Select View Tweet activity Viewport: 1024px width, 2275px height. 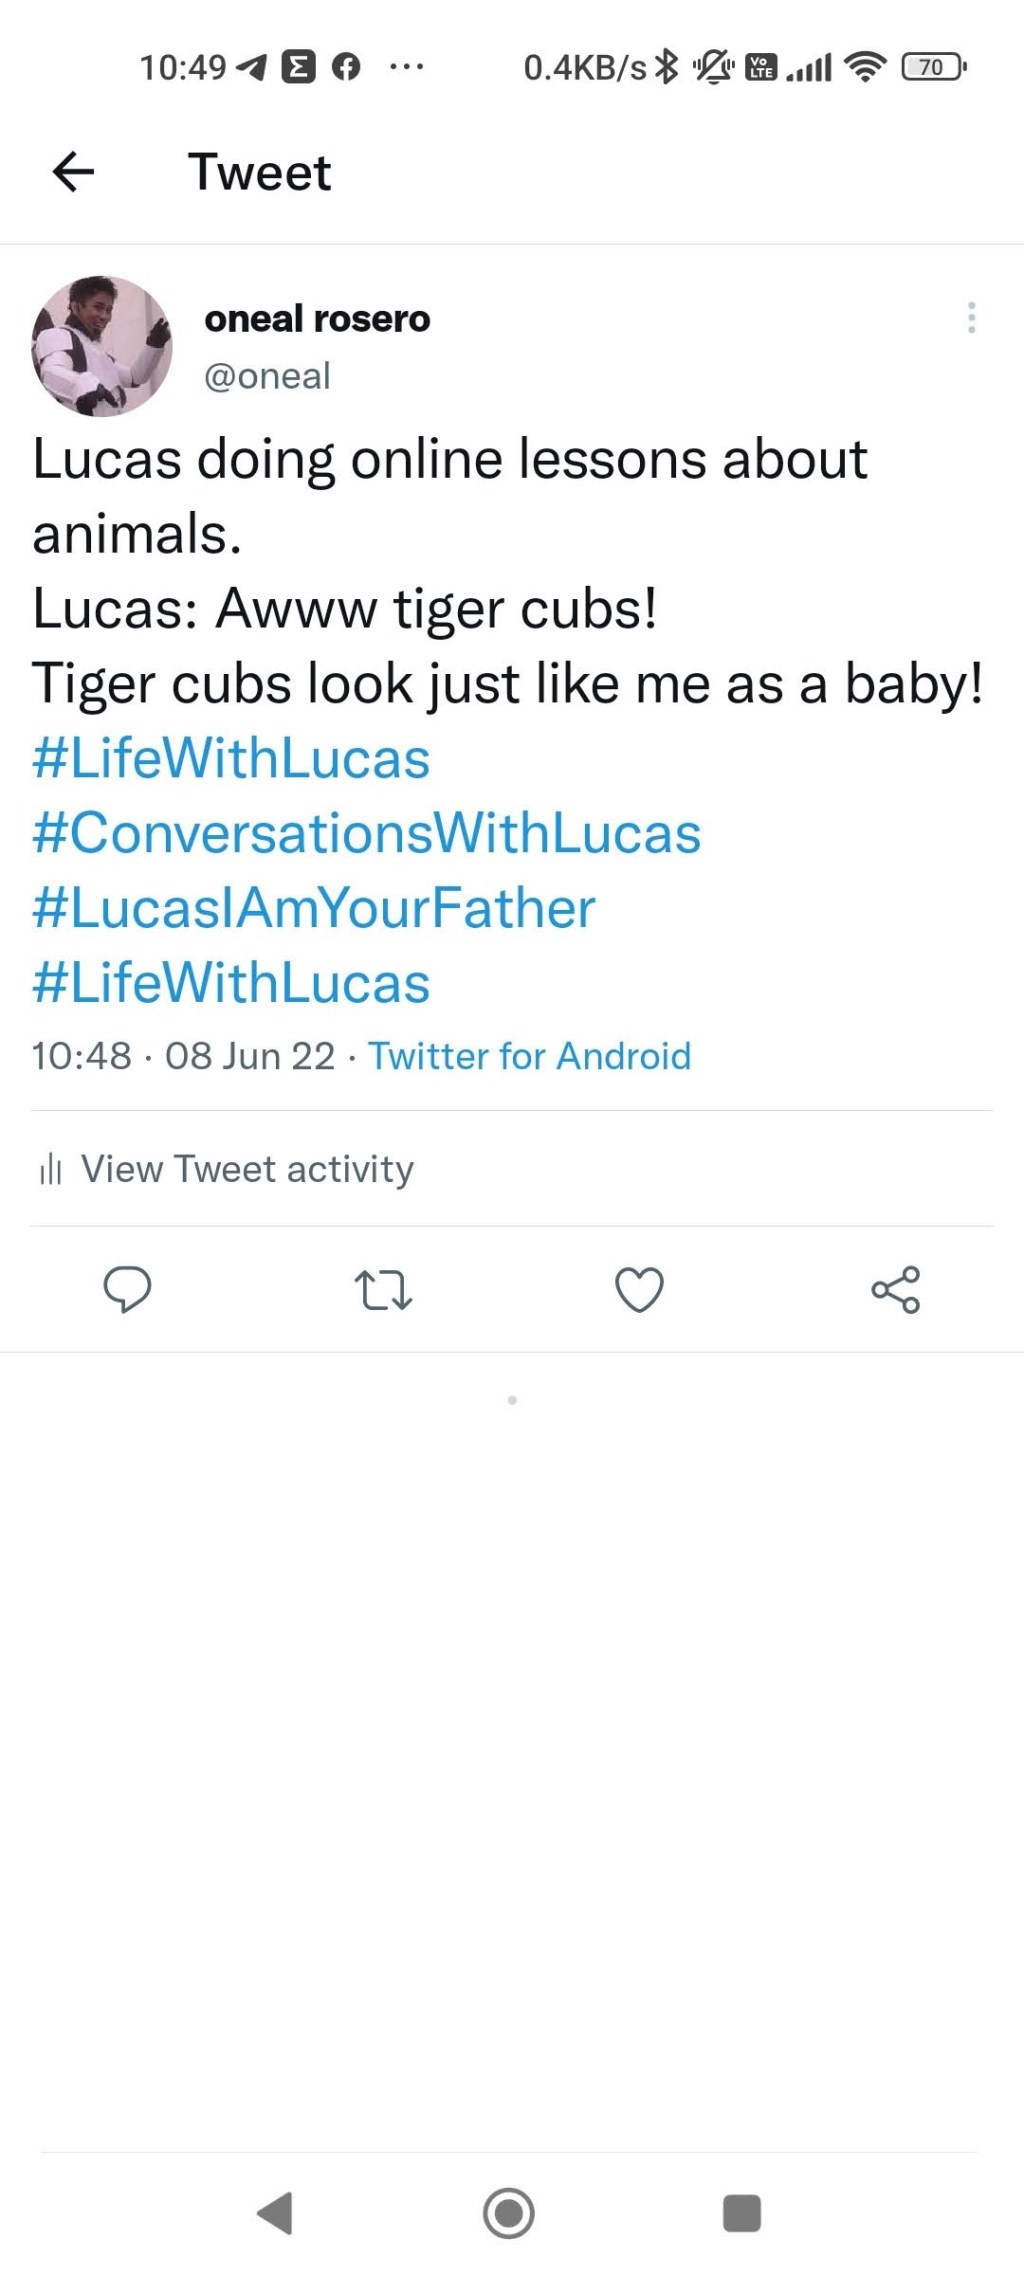[248, 1168]
